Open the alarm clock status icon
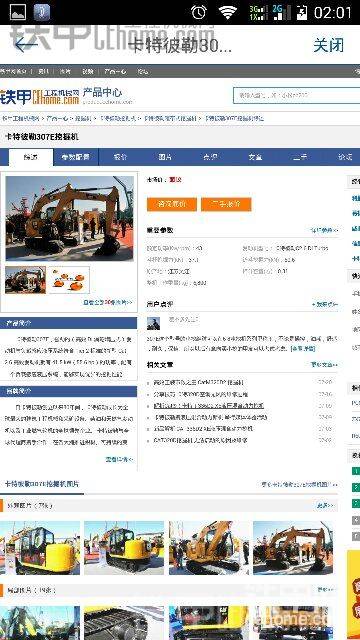 [x=199, y=12]
